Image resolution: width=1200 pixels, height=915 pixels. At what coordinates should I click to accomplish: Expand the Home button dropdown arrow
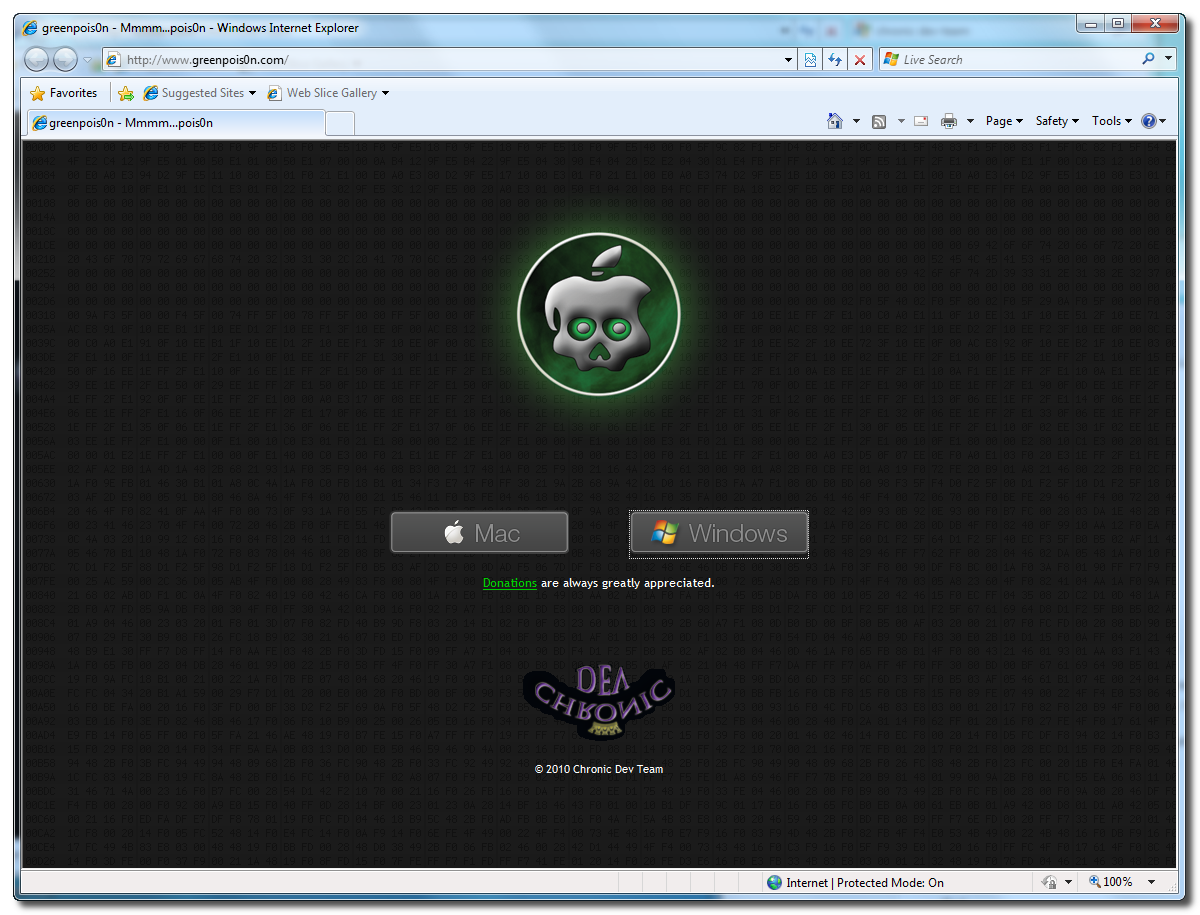click(x=856, y=122)
